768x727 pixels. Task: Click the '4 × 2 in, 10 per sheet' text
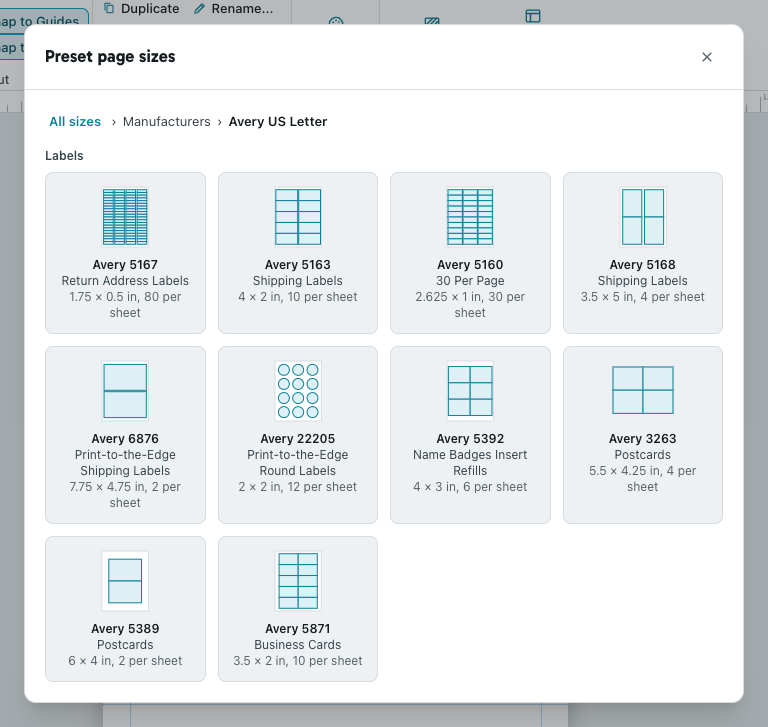pos(298,297)
